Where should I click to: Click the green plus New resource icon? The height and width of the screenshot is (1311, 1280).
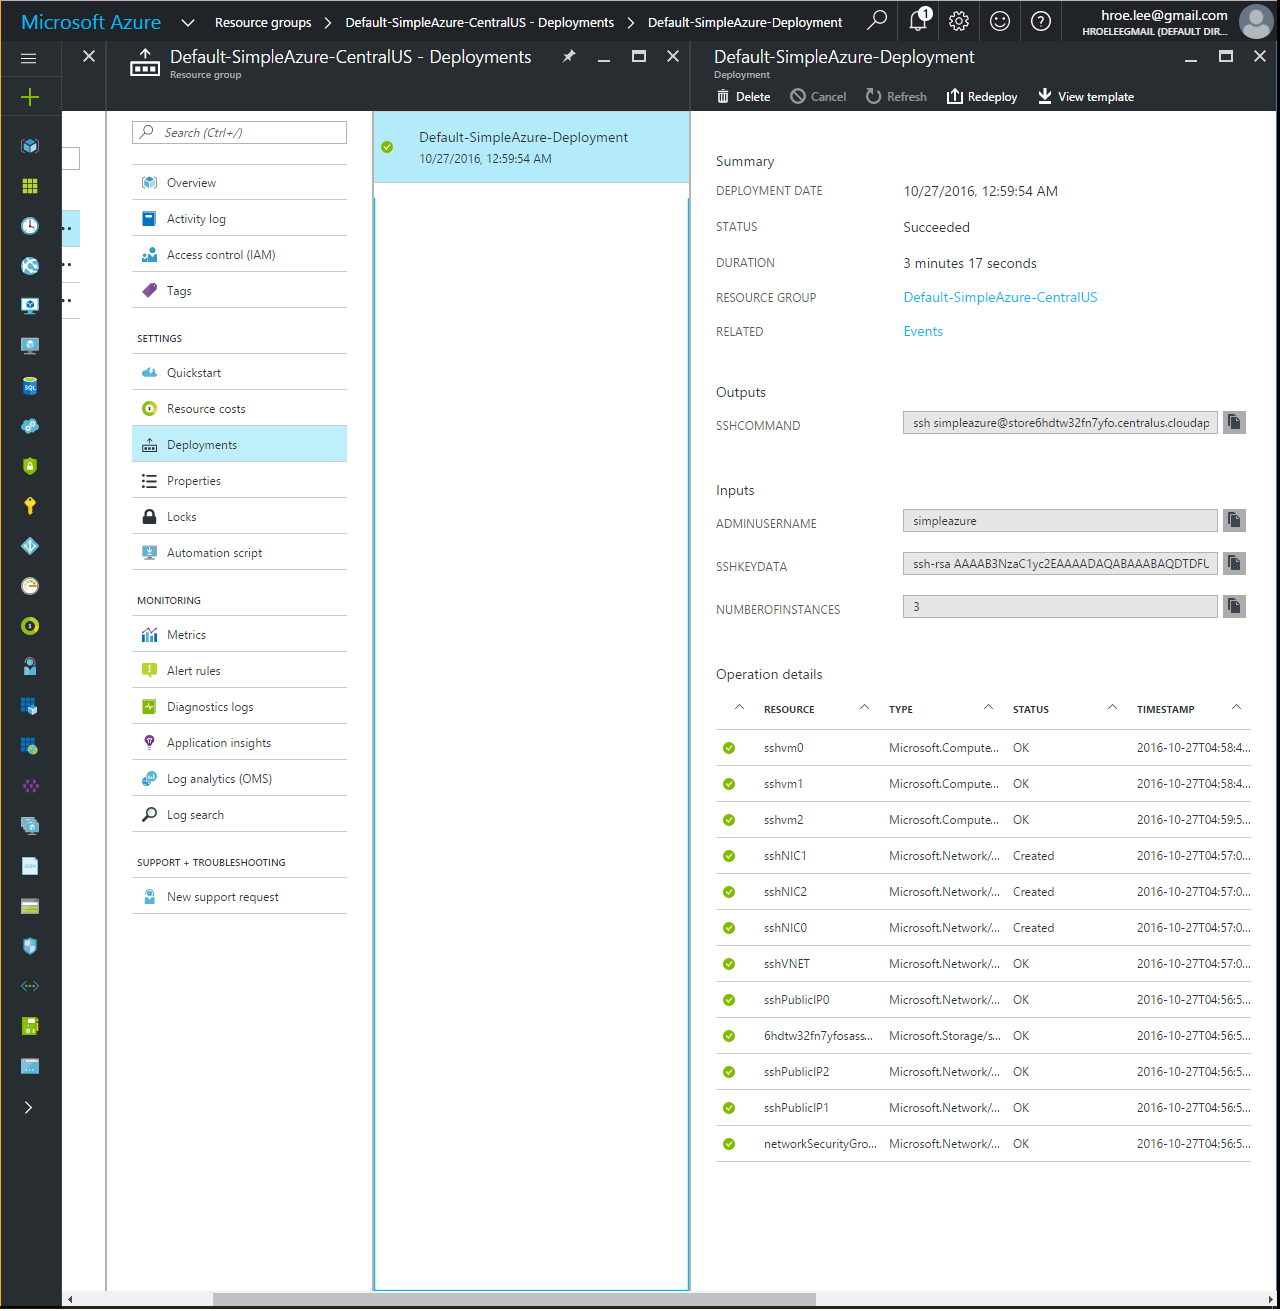click(30, 97)
